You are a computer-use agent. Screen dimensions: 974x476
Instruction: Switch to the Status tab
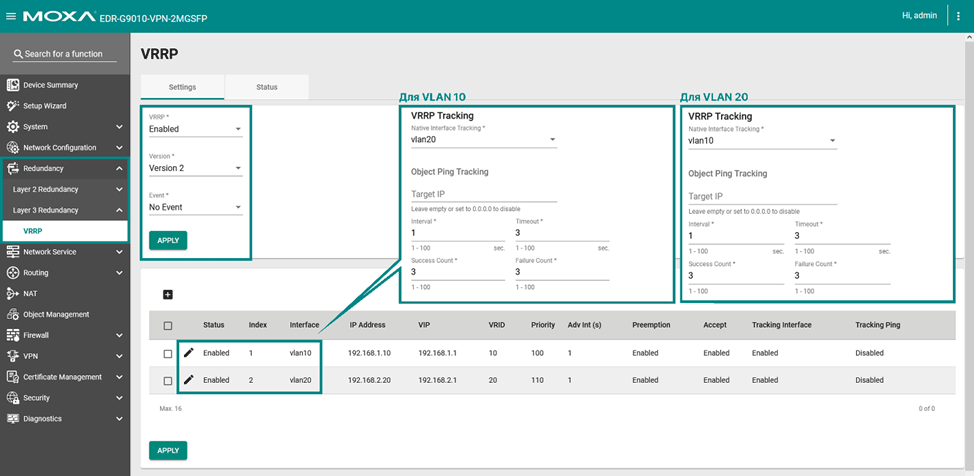266,87
